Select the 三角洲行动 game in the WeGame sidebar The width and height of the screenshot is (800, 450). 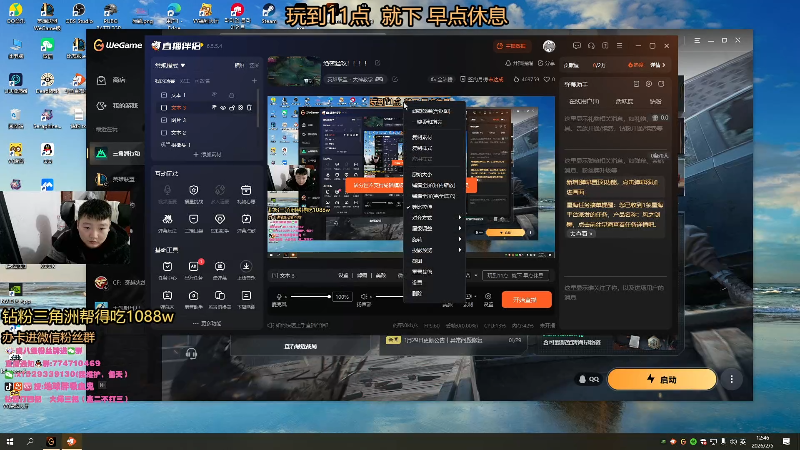click(117, 153)
